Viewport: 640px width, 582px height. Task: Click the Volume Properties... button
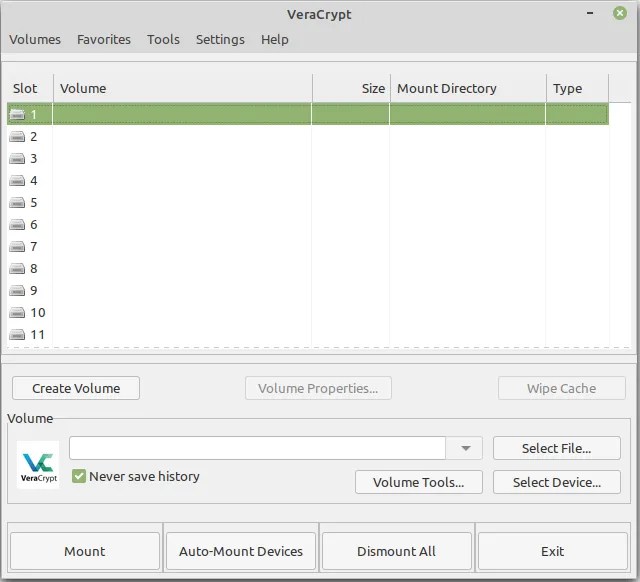pyautogui.click(x=318, y=388)
